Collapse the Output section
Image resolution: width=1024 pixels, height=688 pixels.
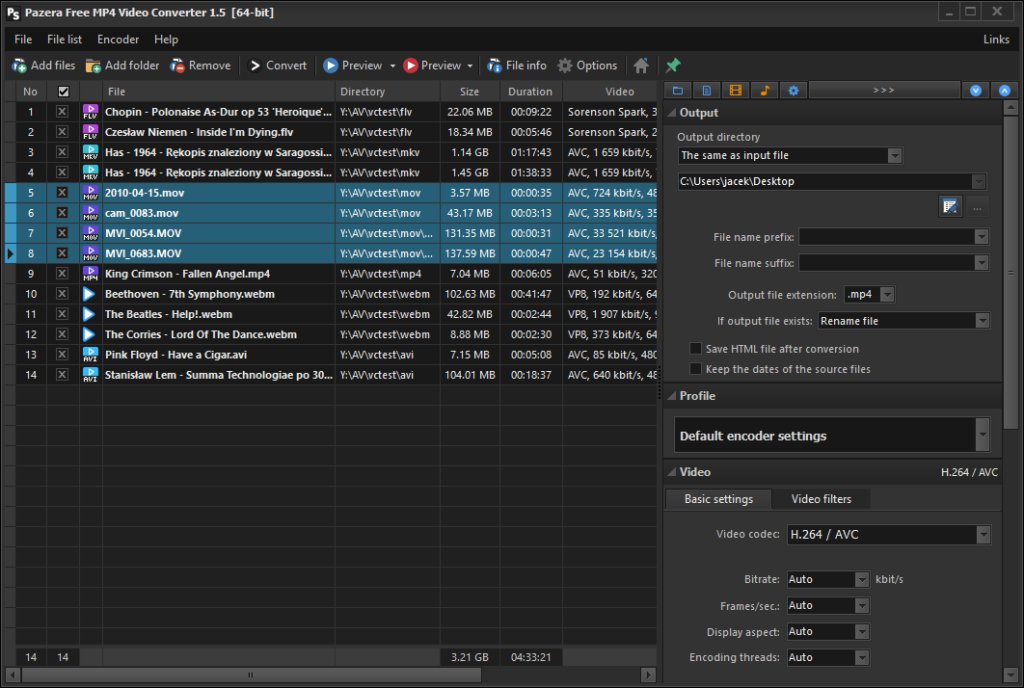point(671,112)
